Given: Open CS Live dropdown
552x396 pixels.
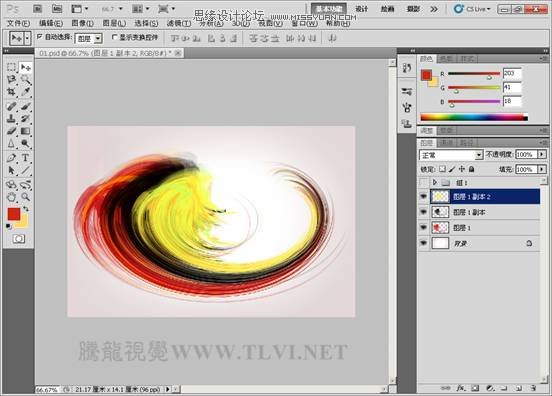Looking at the screenshot, I should pyautogui.click(x=472, y=9).
